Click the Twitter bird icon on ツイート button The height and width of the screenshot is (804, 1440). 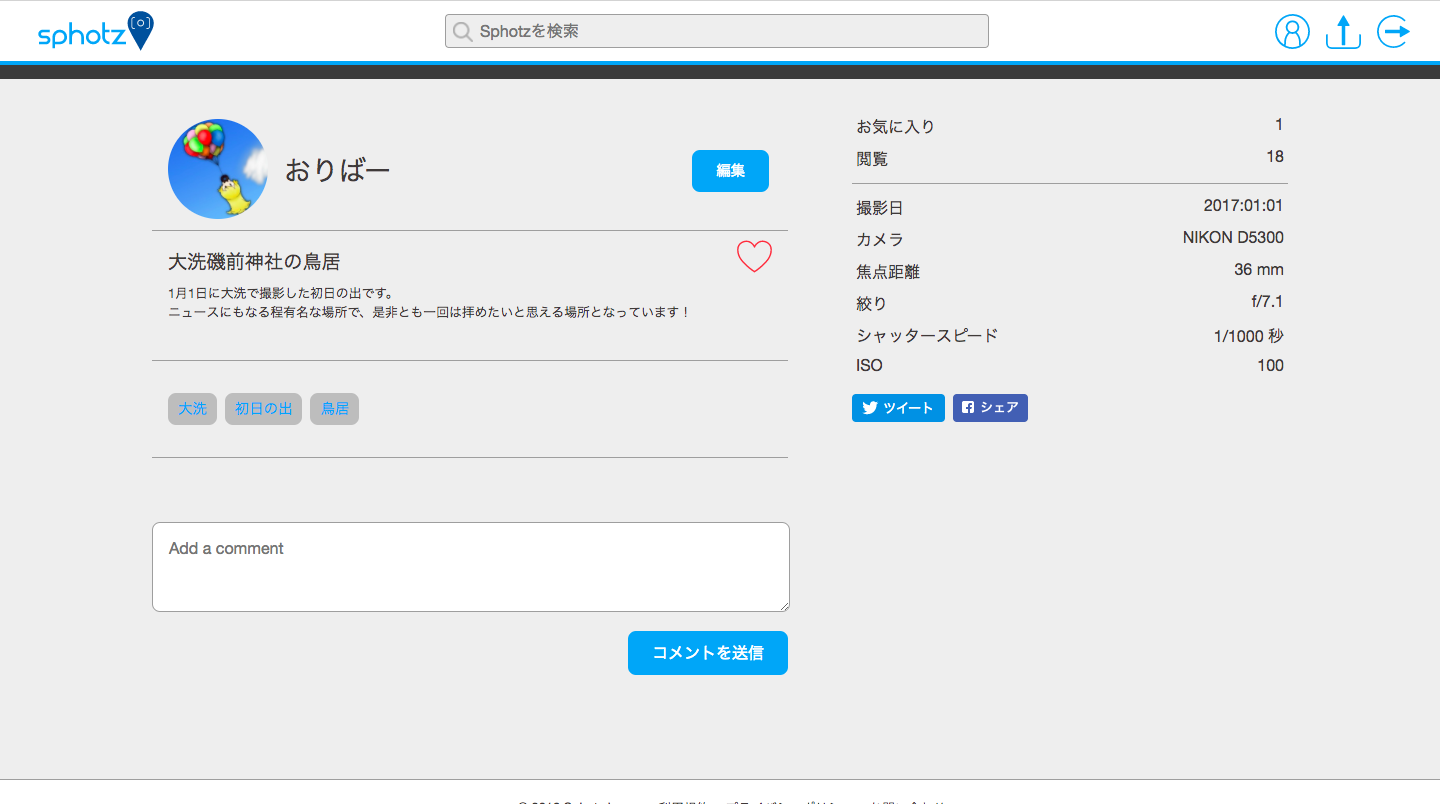[x=868, y=407]
